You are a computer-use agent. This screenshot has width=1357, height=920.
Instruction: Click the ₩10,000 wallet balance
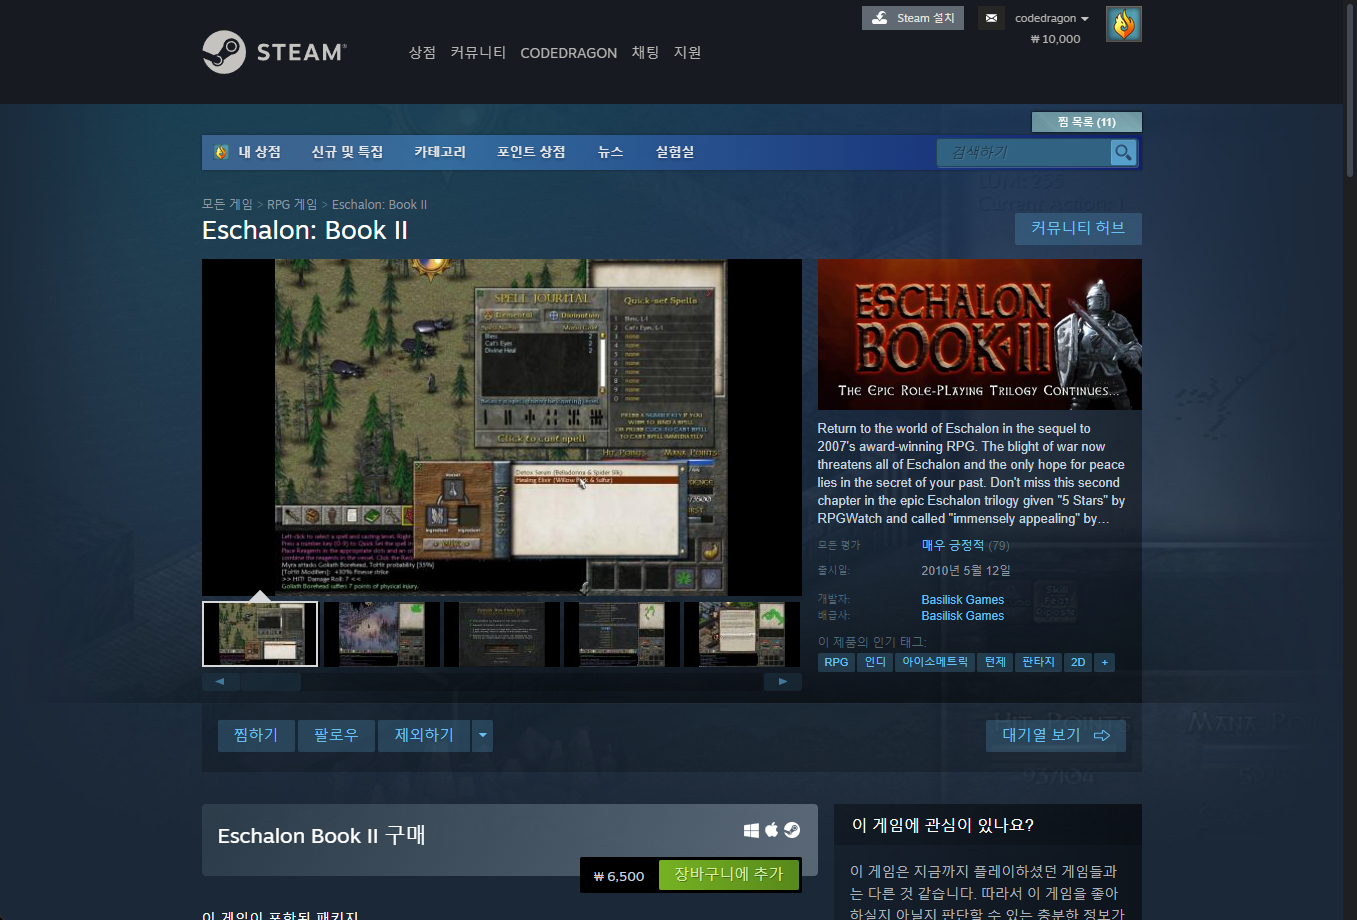(x=1055, y=39)
